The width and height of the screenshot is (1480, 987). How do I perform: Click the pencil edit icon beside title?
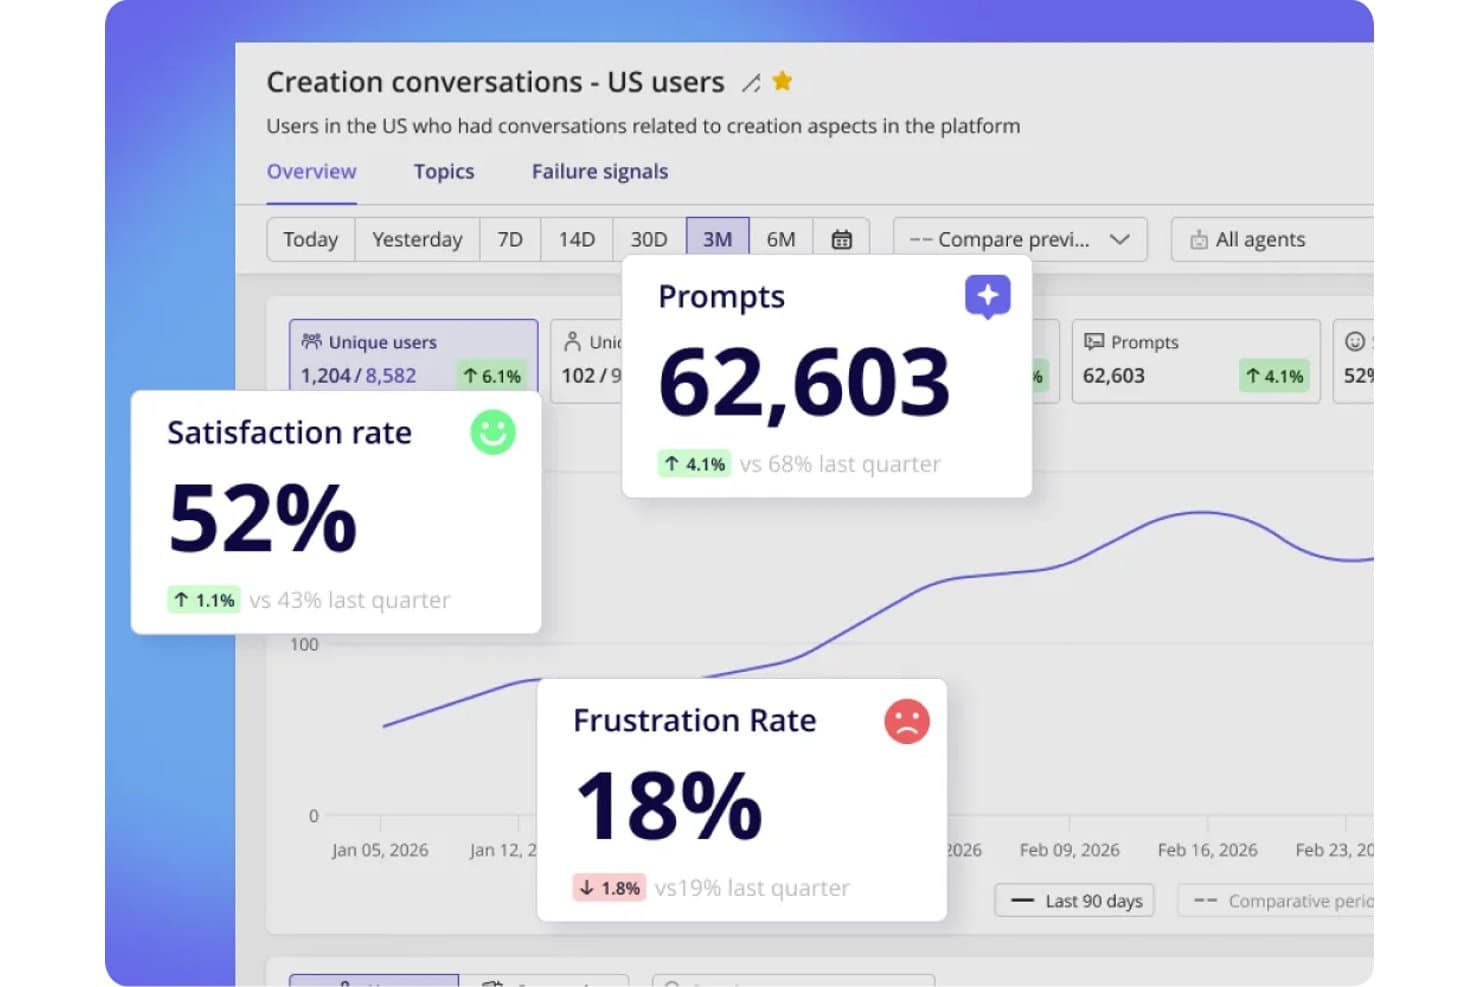(750, 83)
